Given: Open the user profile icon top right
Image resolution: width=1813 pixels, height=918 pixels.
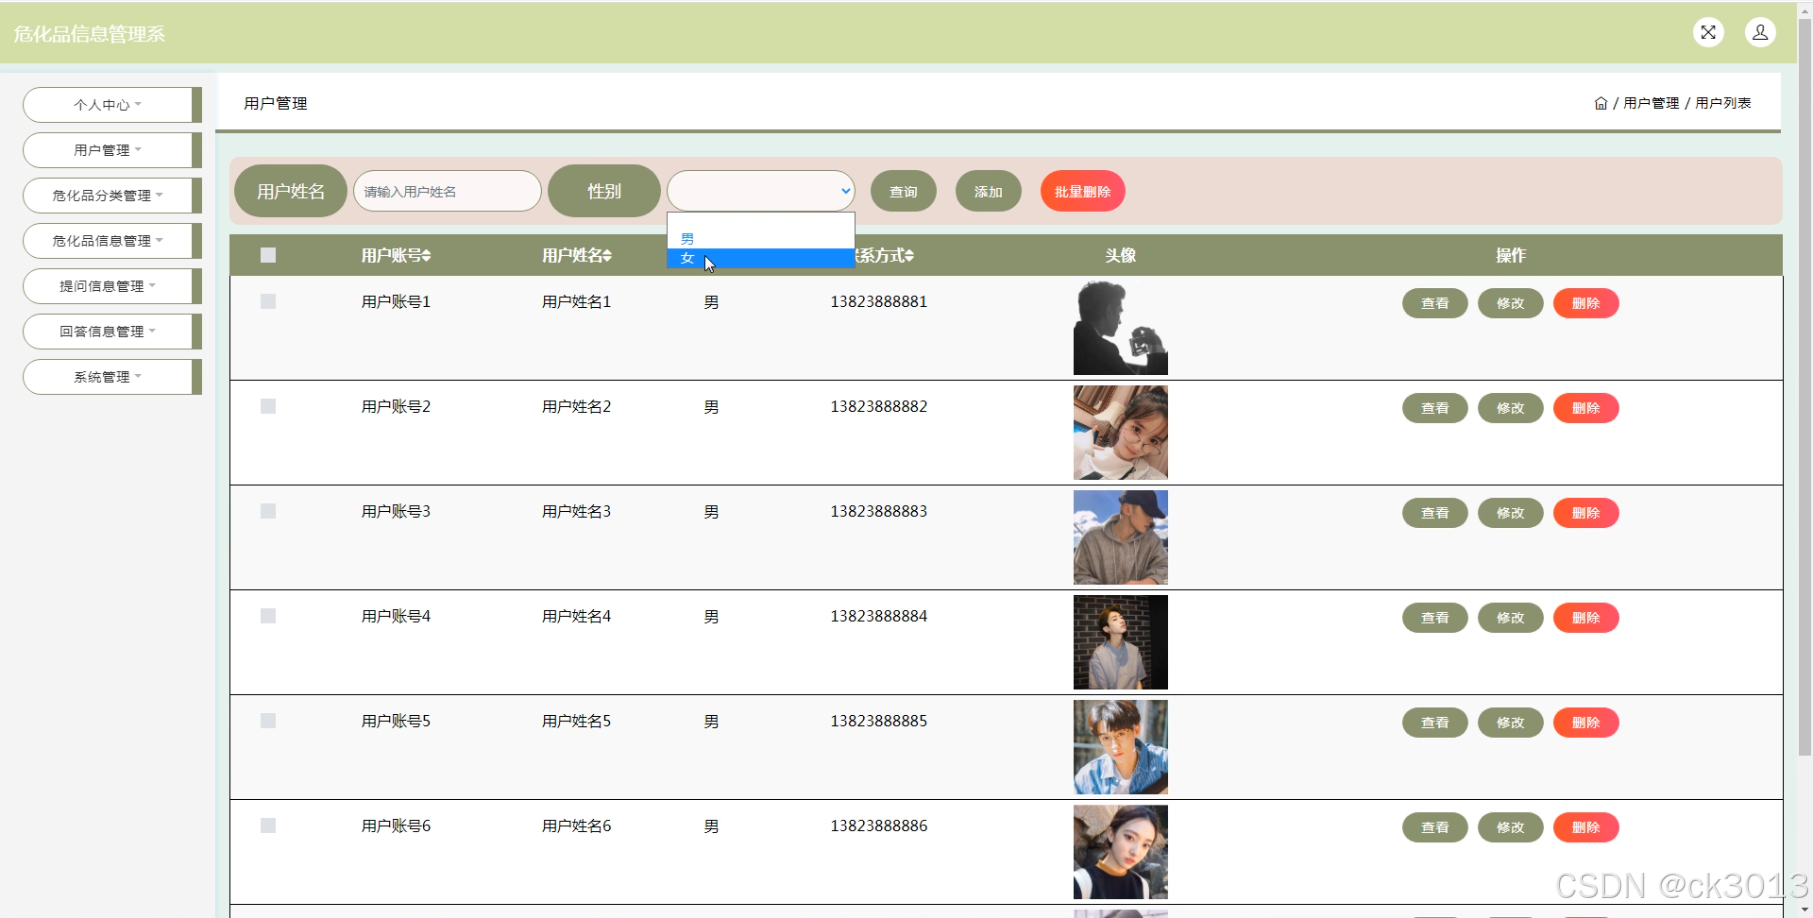Looking at the screenshot, I should [x=1760, y=32].
